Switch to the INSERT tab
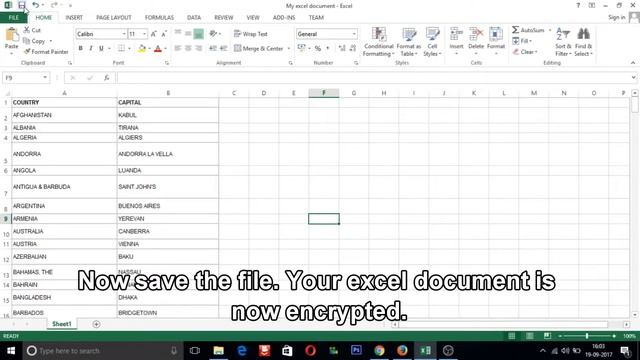Image resolution: width=640 pixels, height=360 pixels. pyautogui.click(x=74, y=18)
